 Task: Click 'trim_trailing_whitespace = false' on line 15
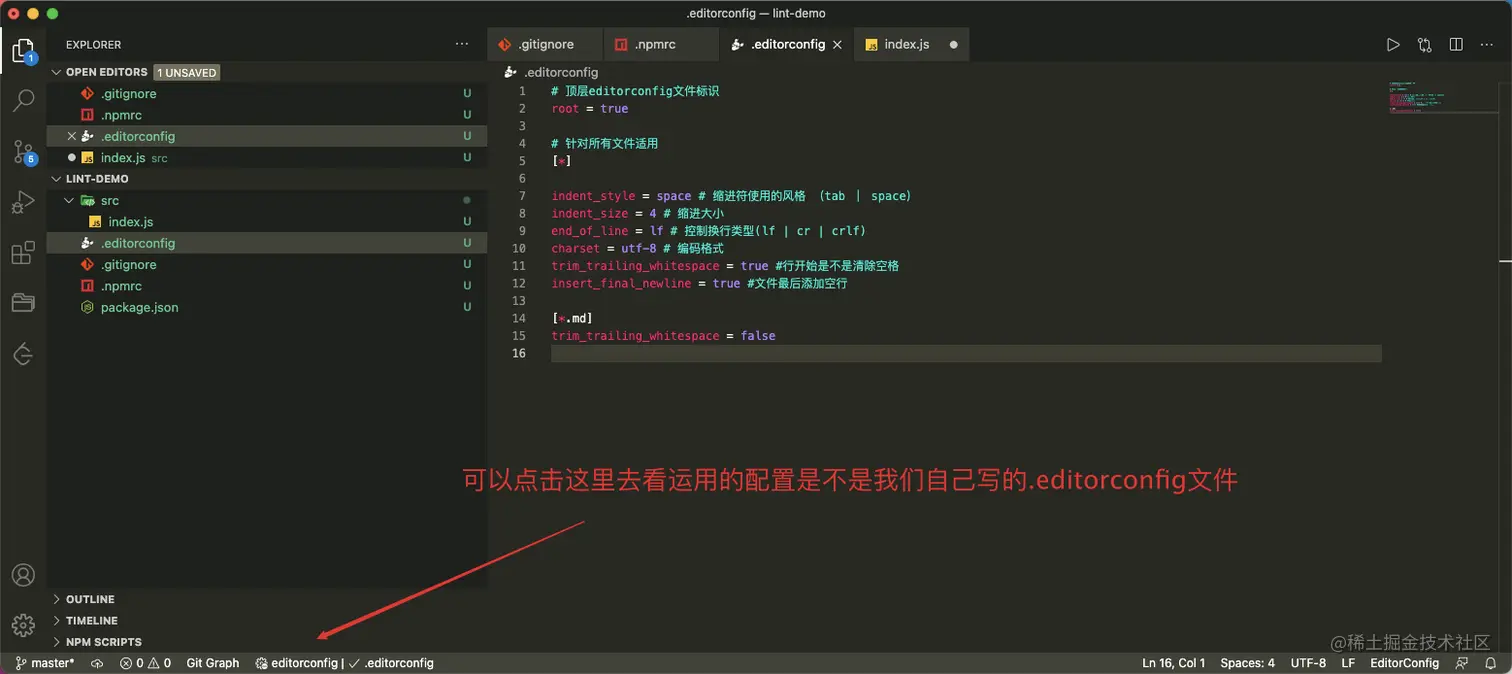click(663, 336)
